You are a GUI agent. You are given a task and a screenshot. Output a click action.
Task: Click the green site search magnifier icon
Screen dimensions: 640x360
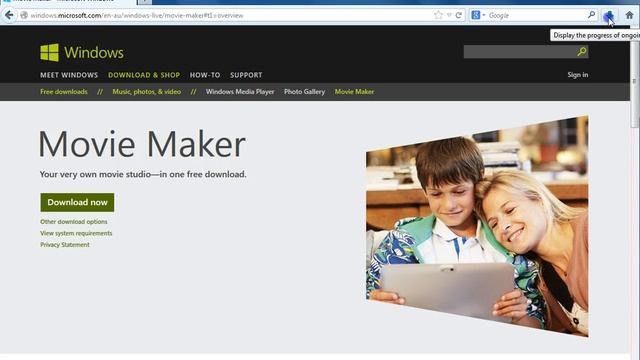click(582, 51)
